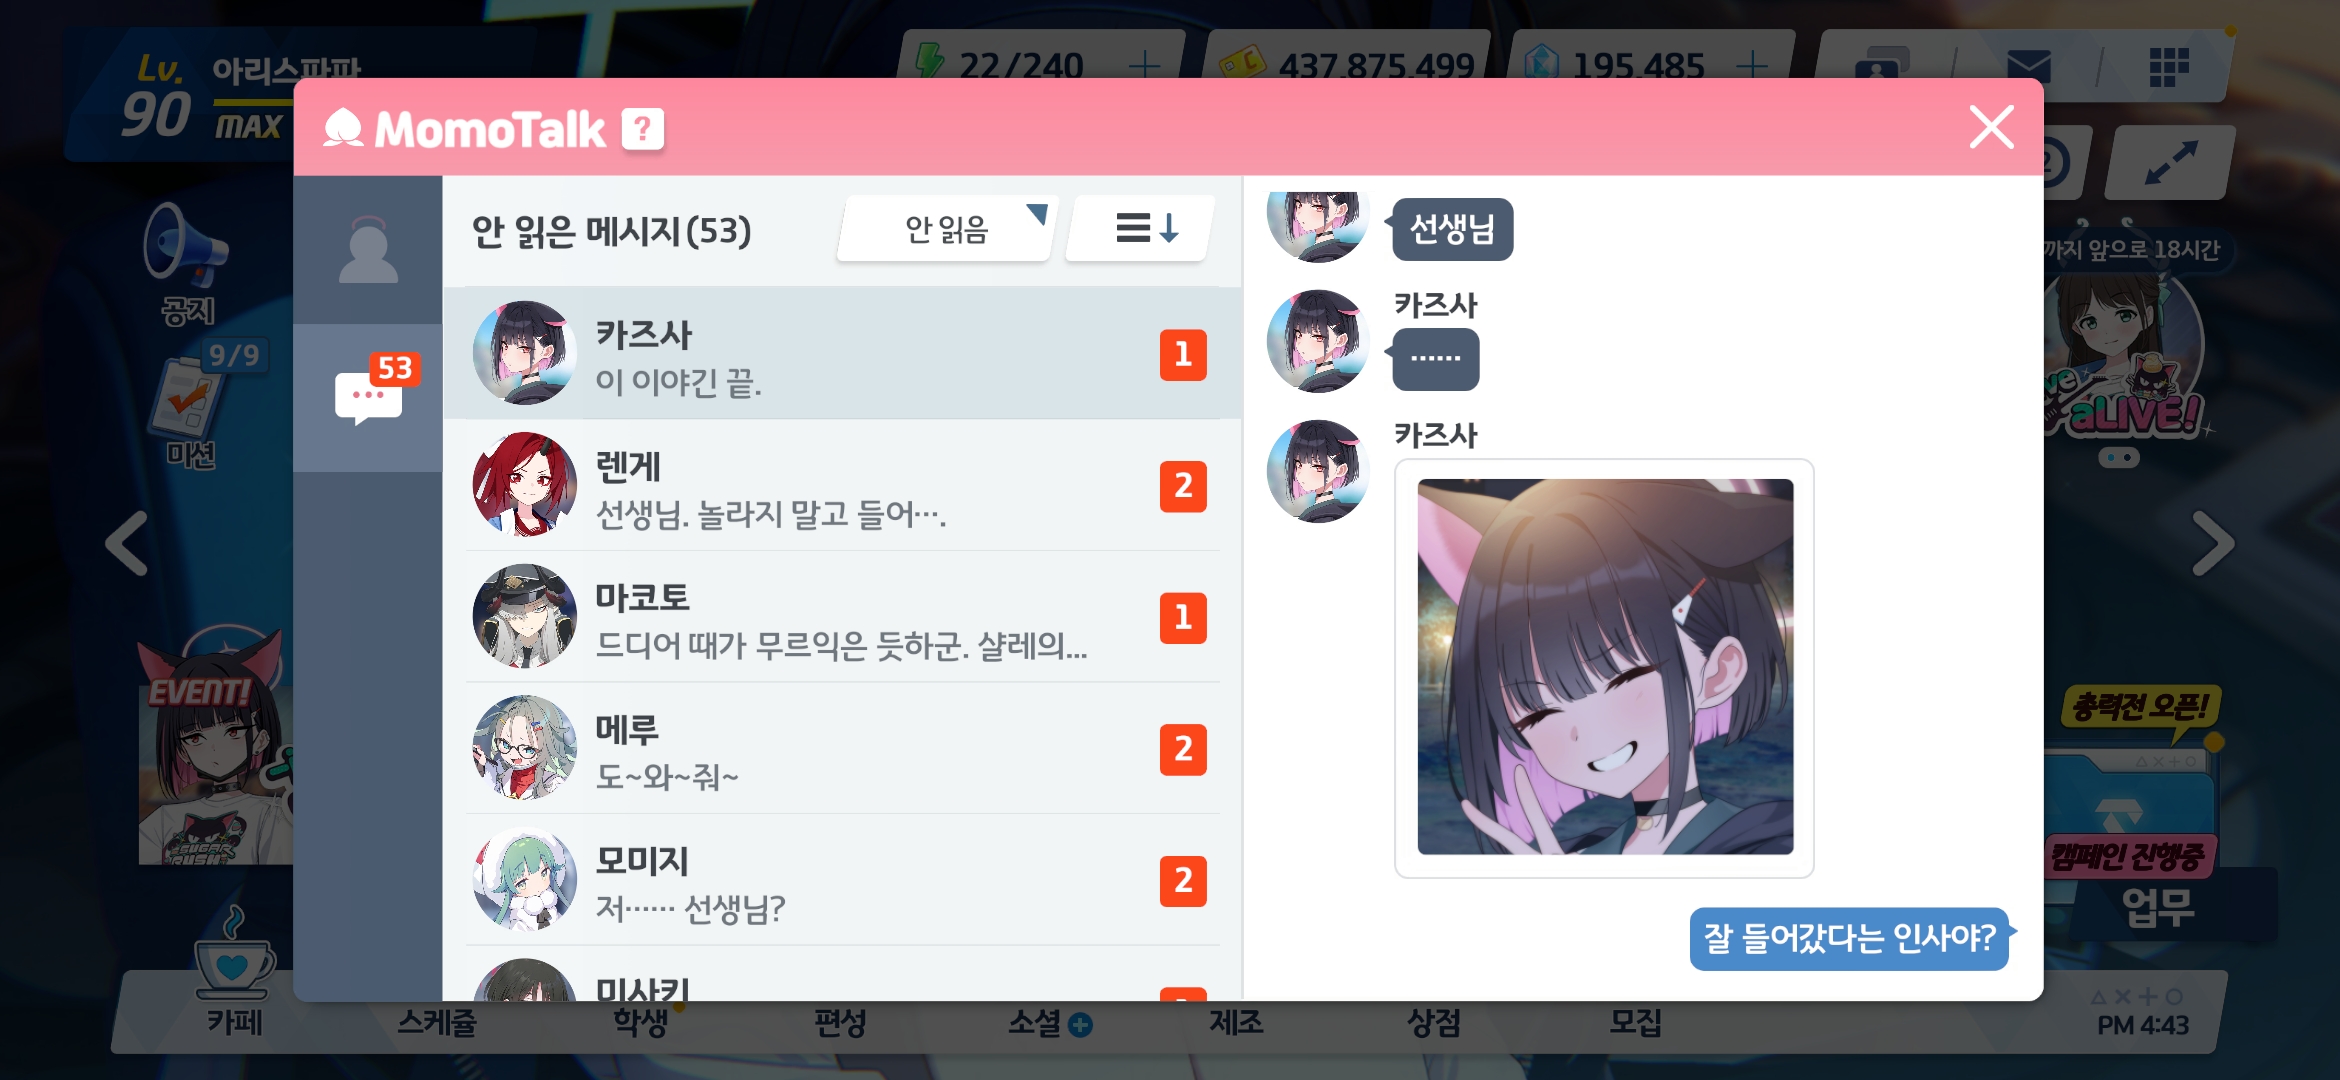The image size is (2340, 1080).
Task: Add gems with pyroxene plus icon
Action: [x=1752, y=66]
